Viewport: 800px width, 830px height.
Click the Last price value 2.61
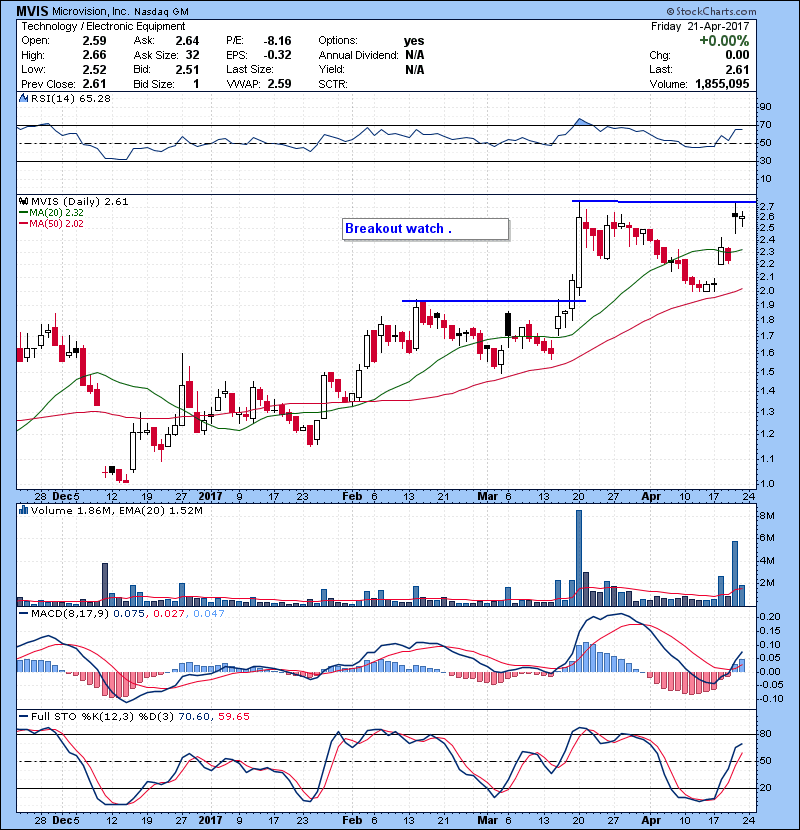coord(738,69)
